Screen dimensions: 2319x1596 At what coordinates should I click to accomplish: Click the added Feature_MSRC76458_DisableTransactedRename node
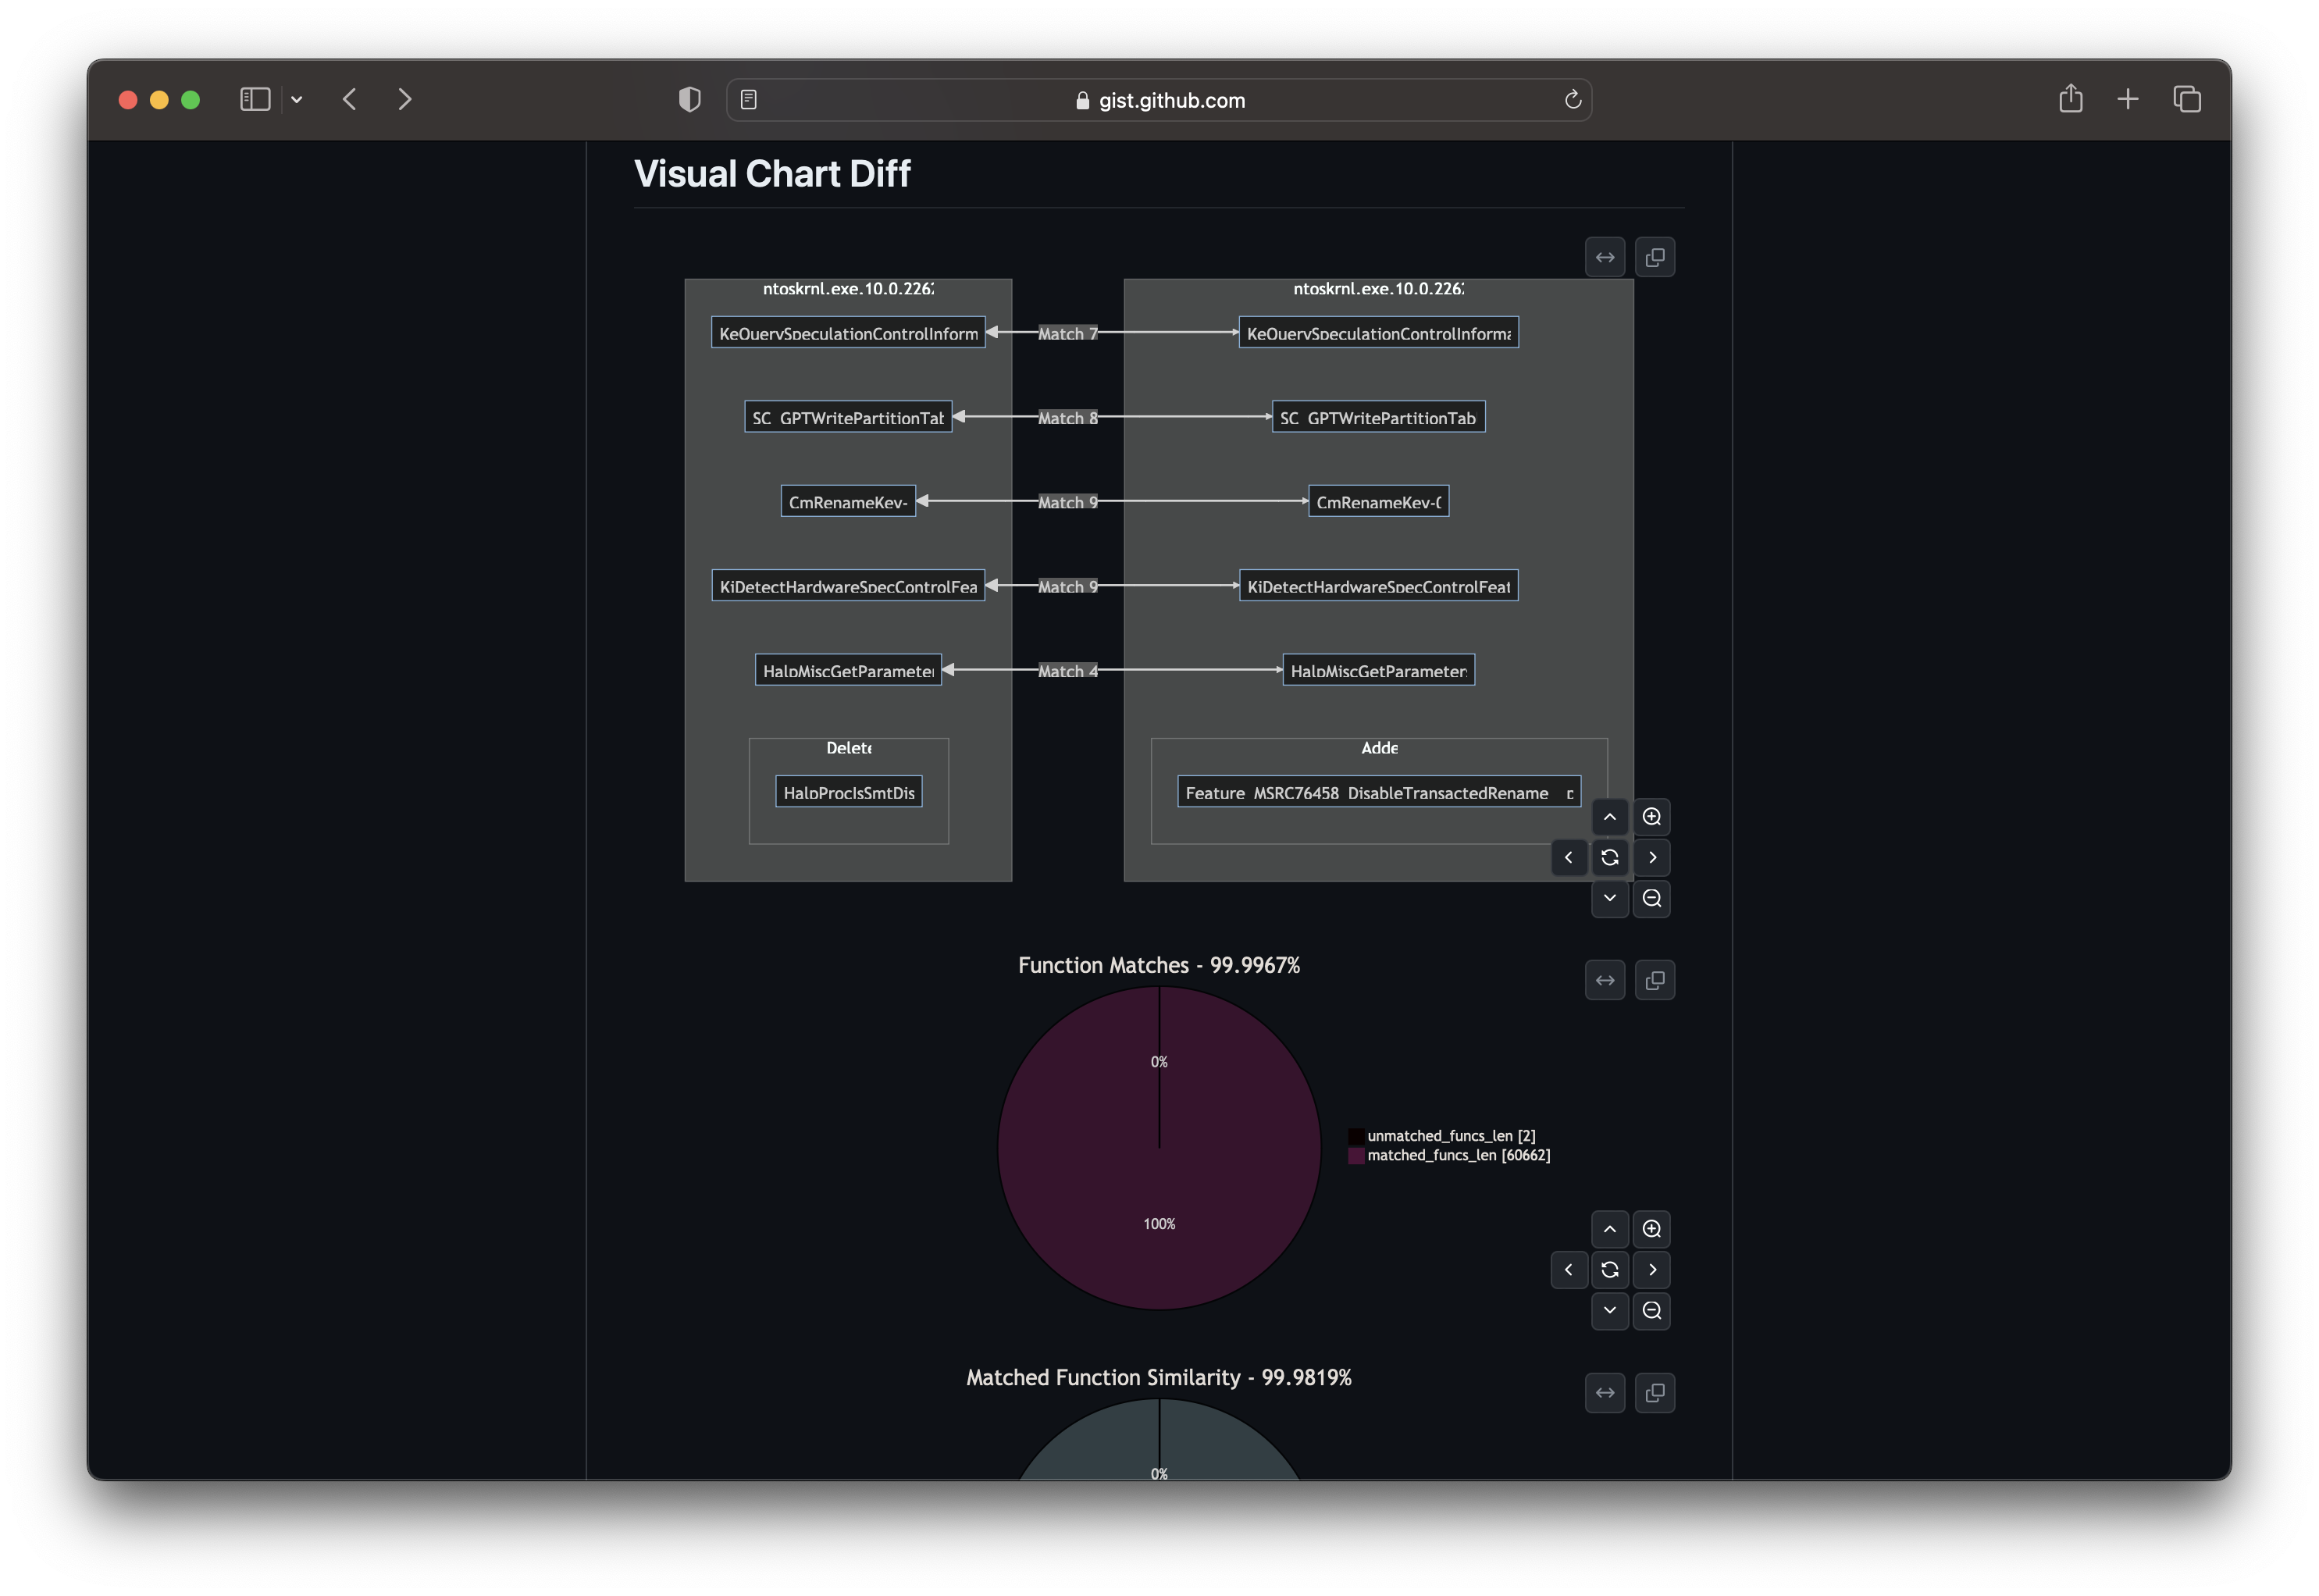1378,792
